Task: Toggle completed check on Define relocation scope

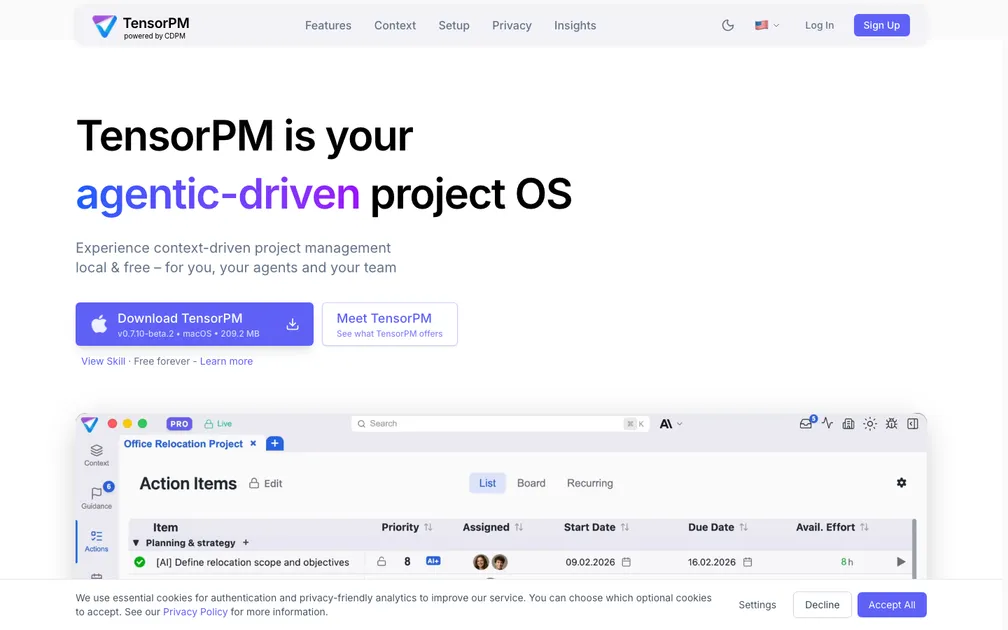Action: point(140,562)
